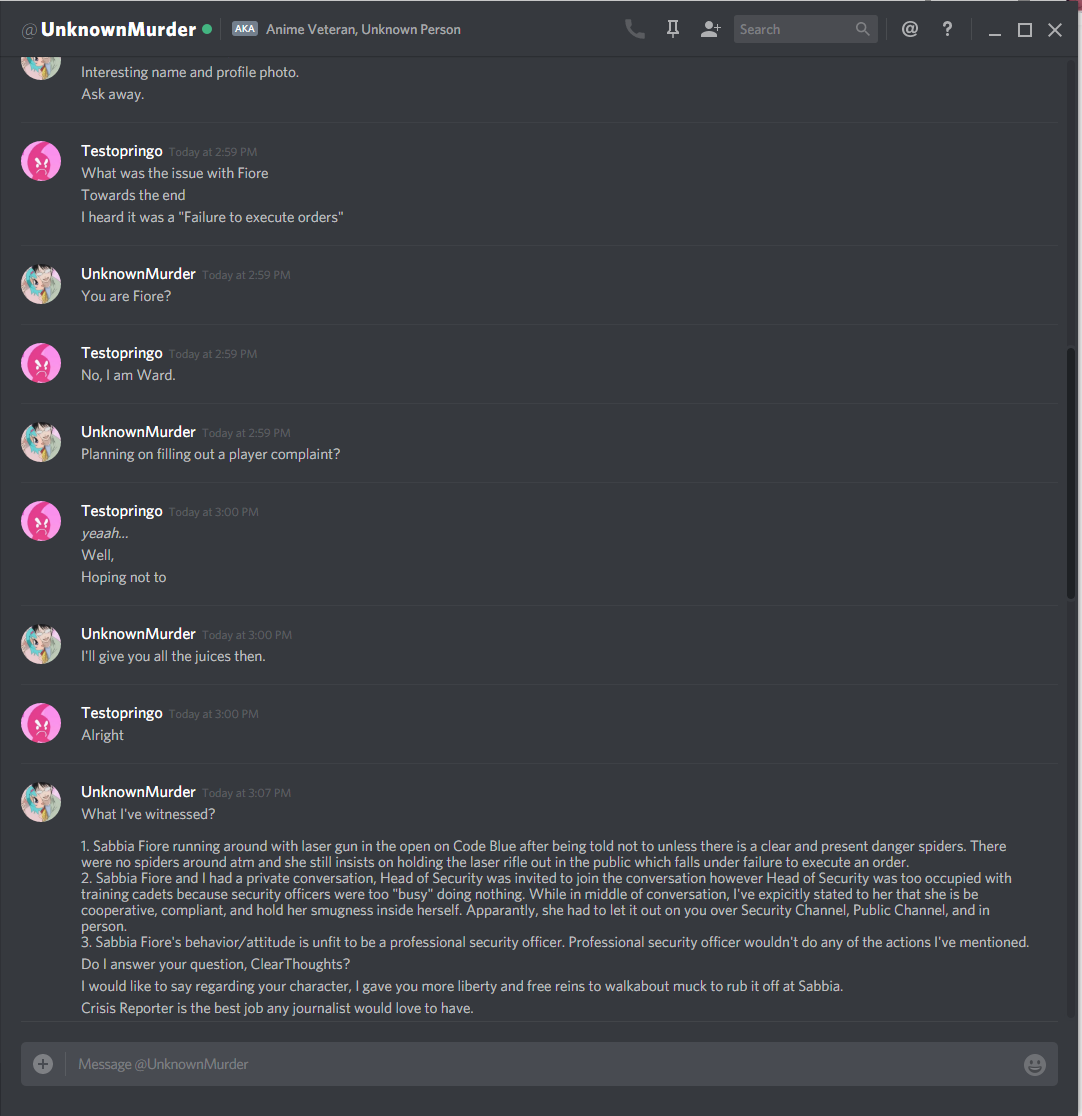Viewport: 1082px width, 1116px height.
Task: Click the green online status dot
Action: 207,29
